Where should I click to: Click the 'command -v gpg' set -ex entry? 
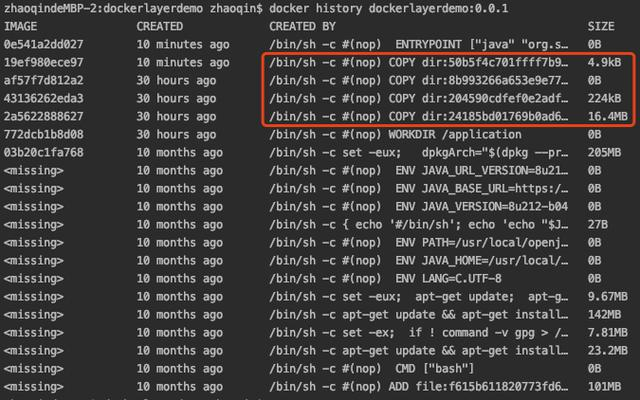[x=418, y=333]
